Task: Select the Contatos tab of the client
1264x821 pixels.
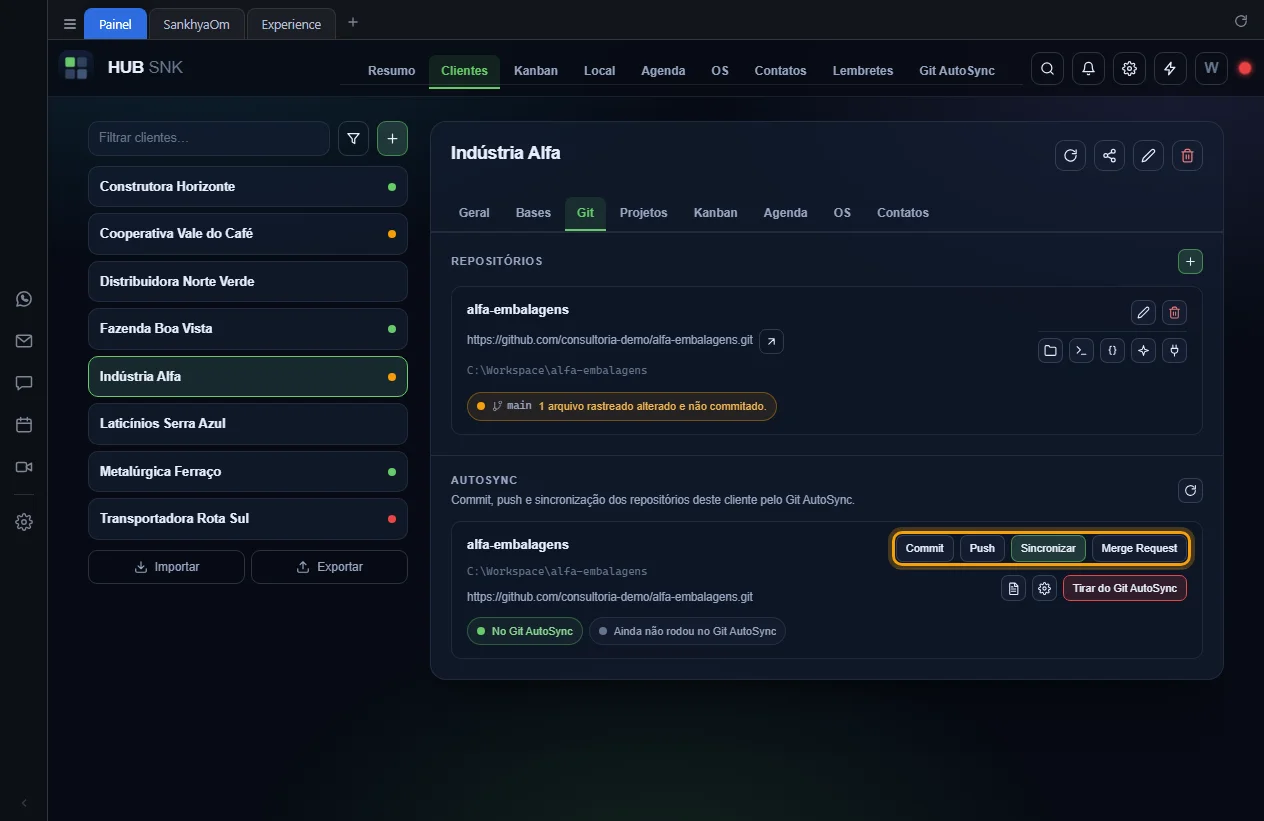Action: 903,213
